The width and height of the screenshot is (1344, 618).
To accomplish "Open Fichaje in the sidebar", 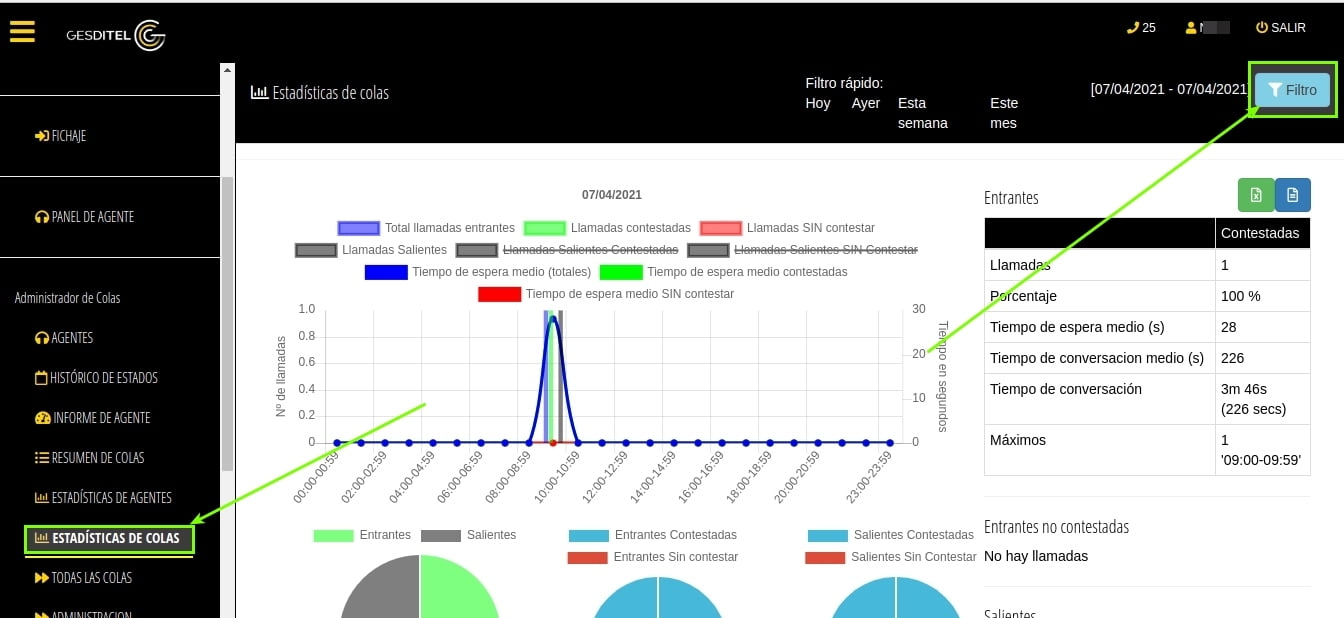I will tap(60, 136).
